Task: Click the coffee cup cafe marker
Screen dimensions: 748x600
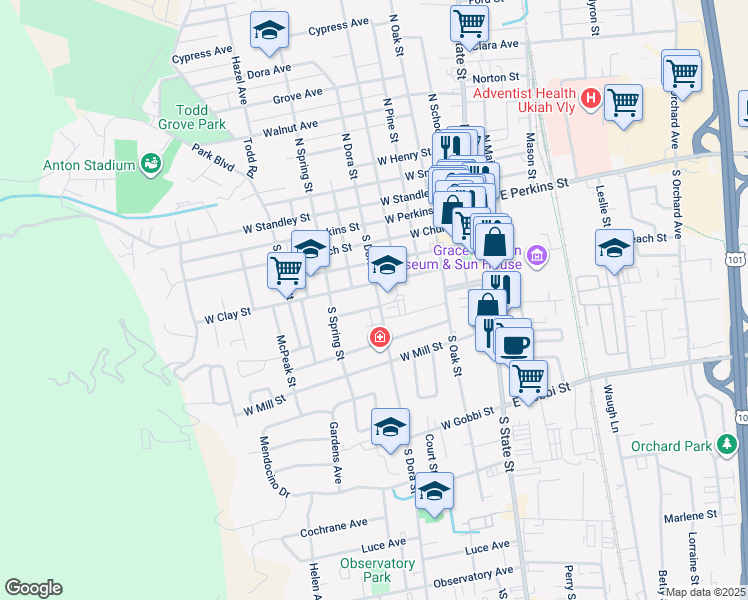Action: pyautogui.click(x=514, y=347)
